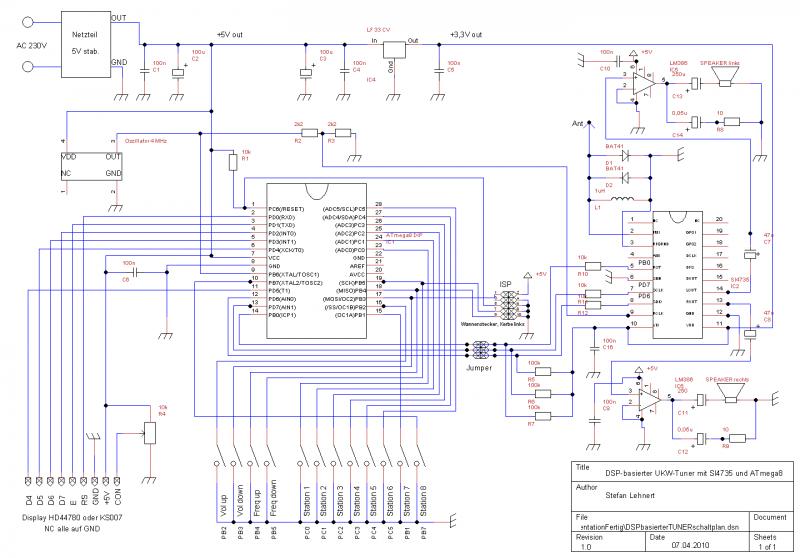Click the Oszillator 4MHz component box

tap(86, 166)
